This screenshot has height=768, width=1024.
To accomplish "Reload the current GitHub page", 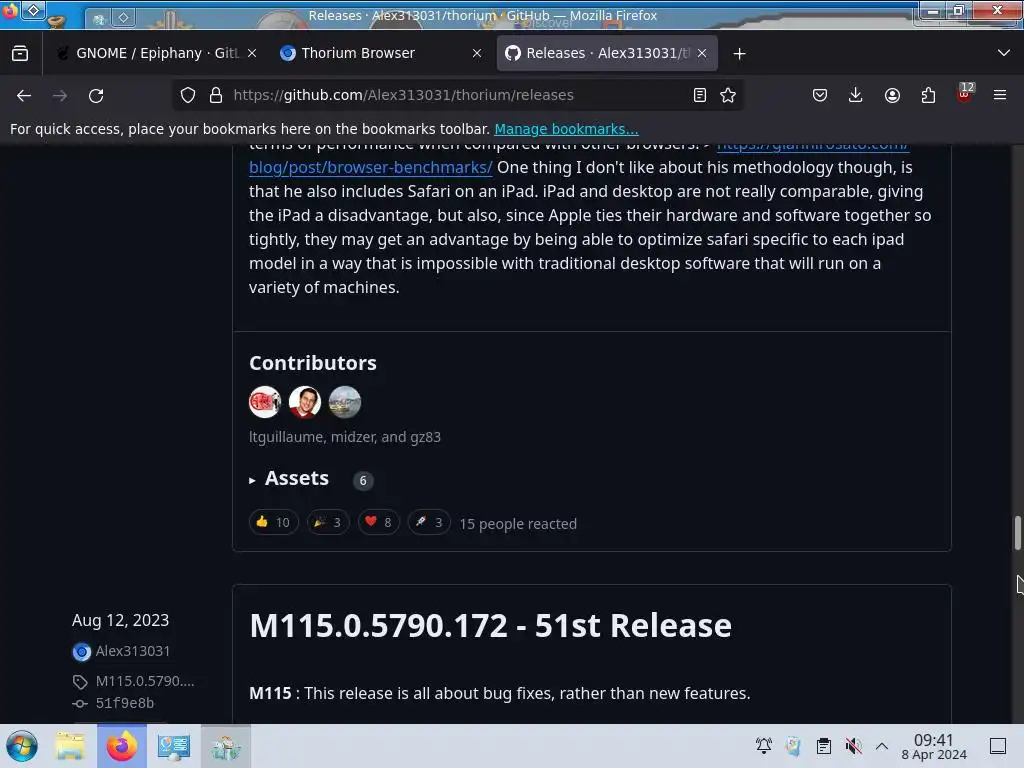I will (x=96, y=95).
